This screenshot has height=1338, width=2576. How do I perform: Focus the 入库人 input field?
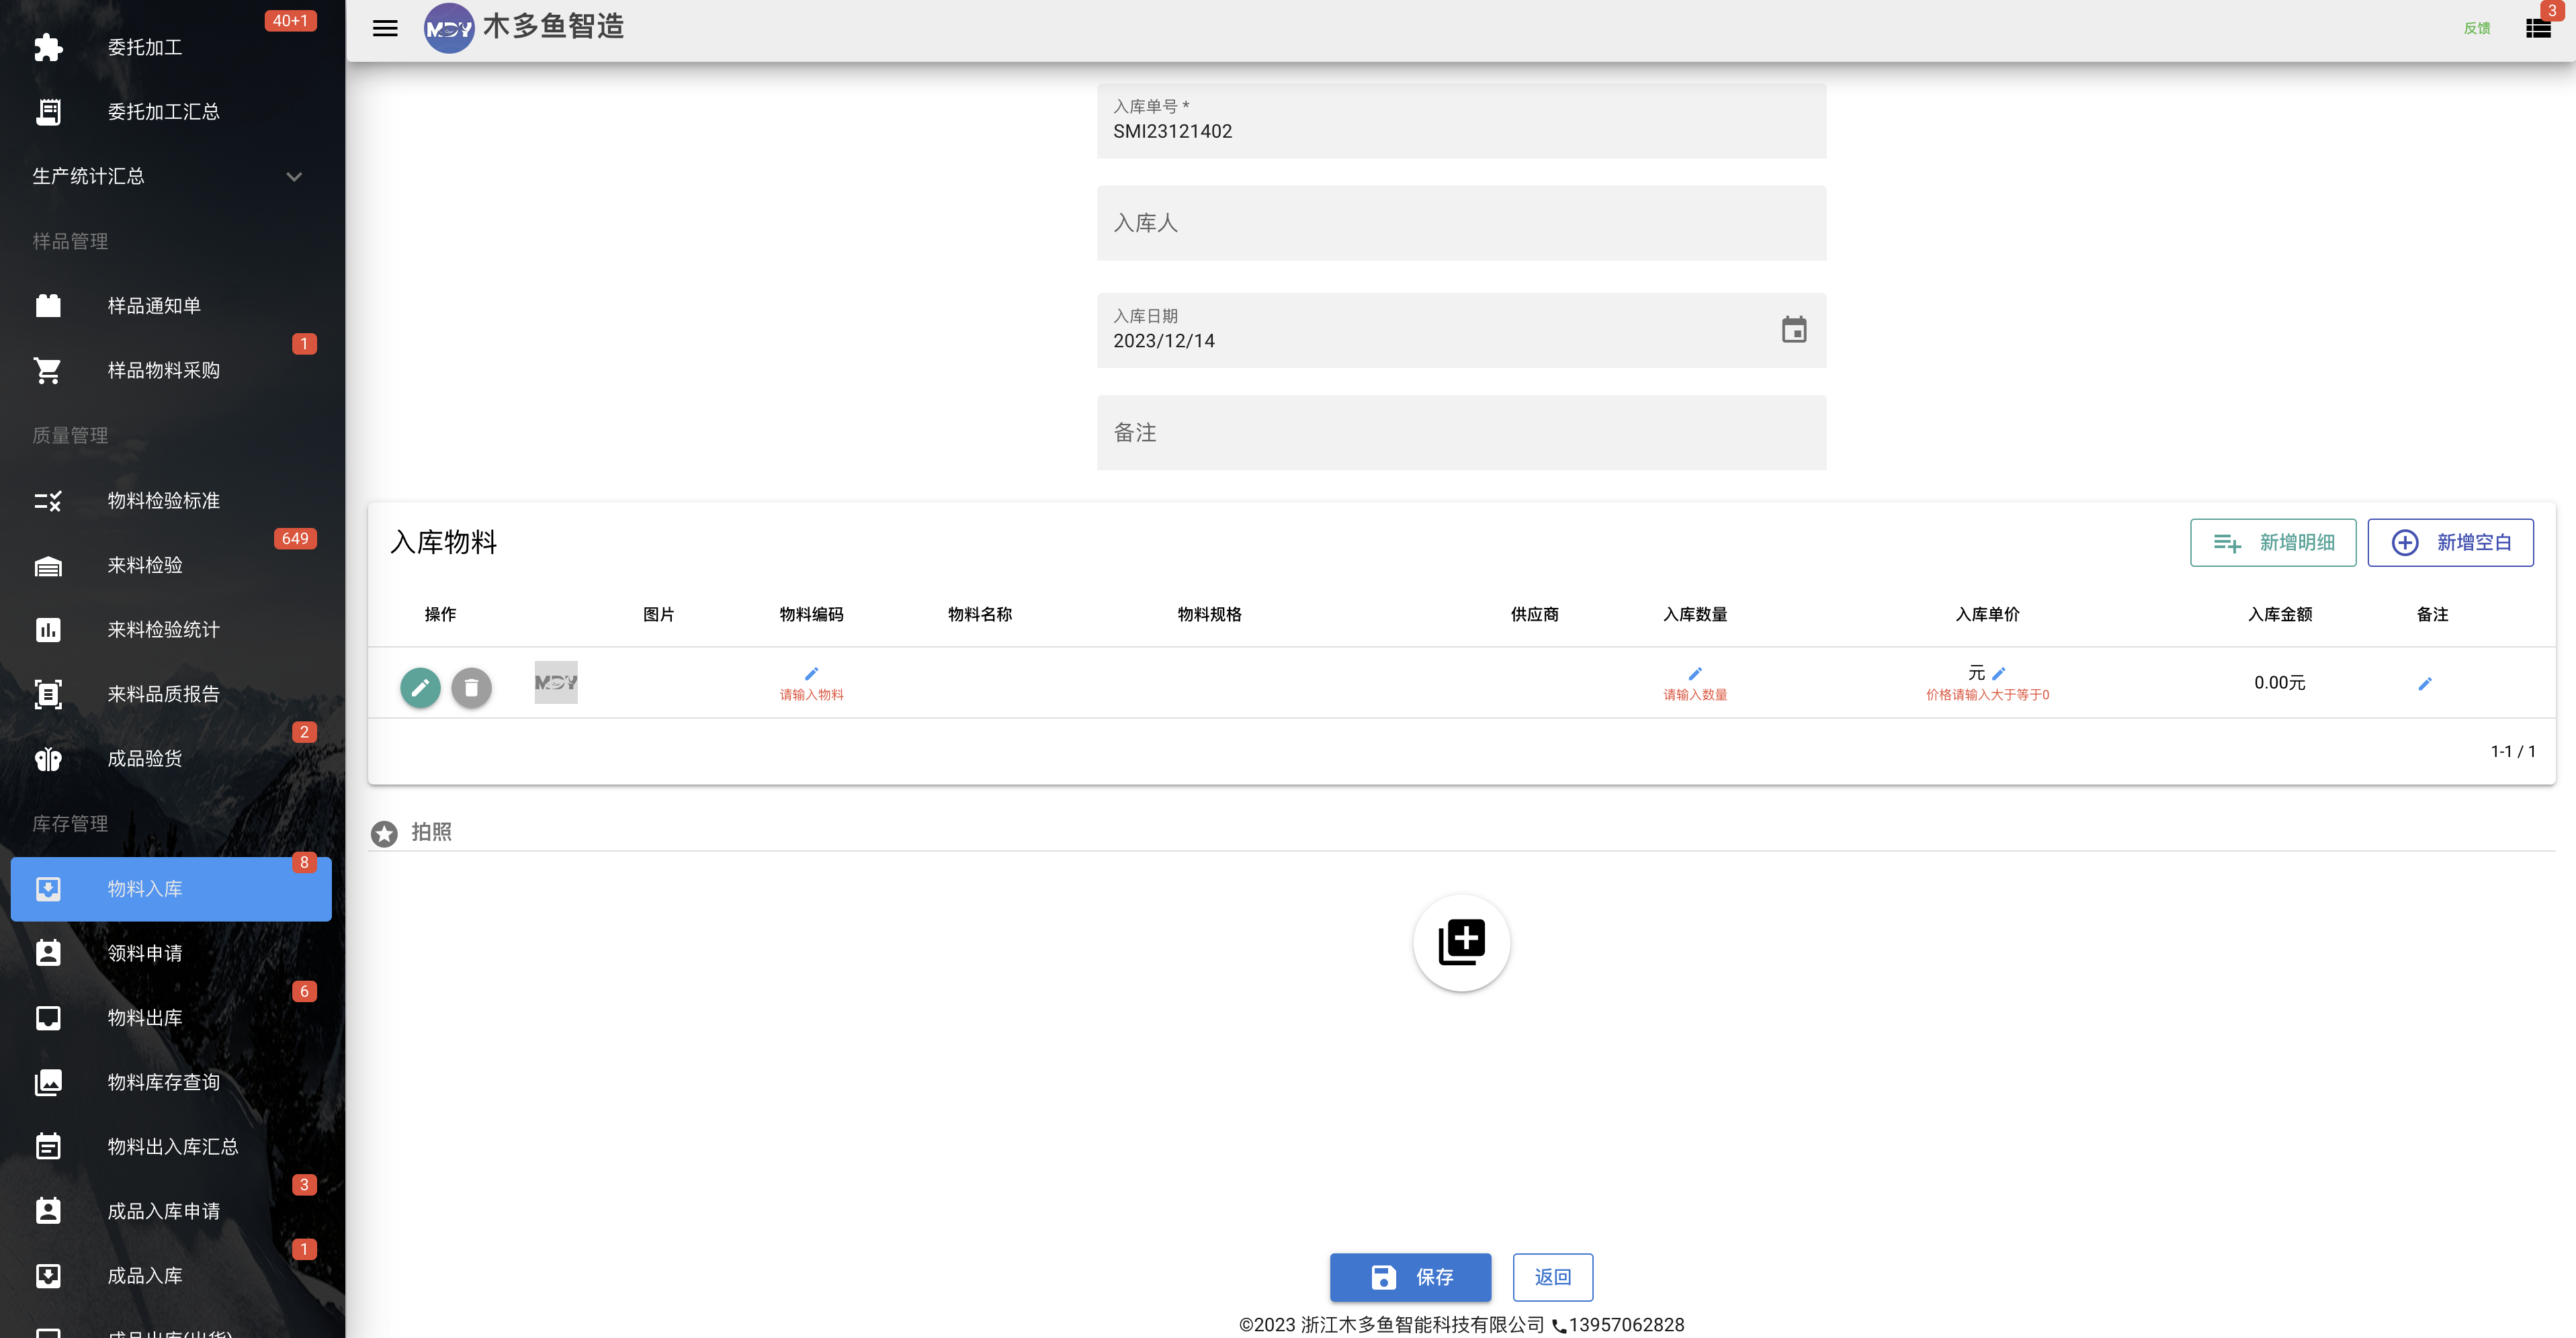(x=1461, y=223)
